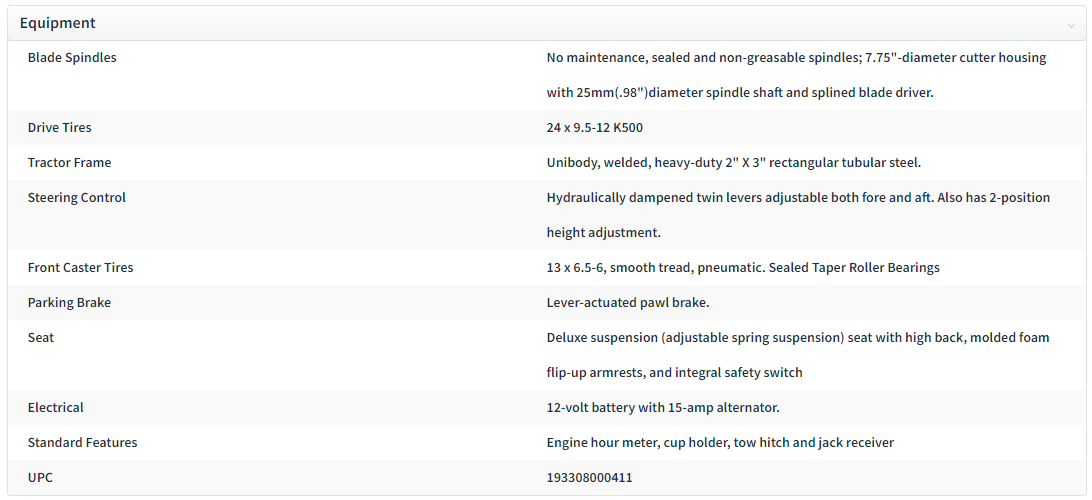Select the 12-volt battery description
The image size is (1092, 500).
click(x=663, y=407)
